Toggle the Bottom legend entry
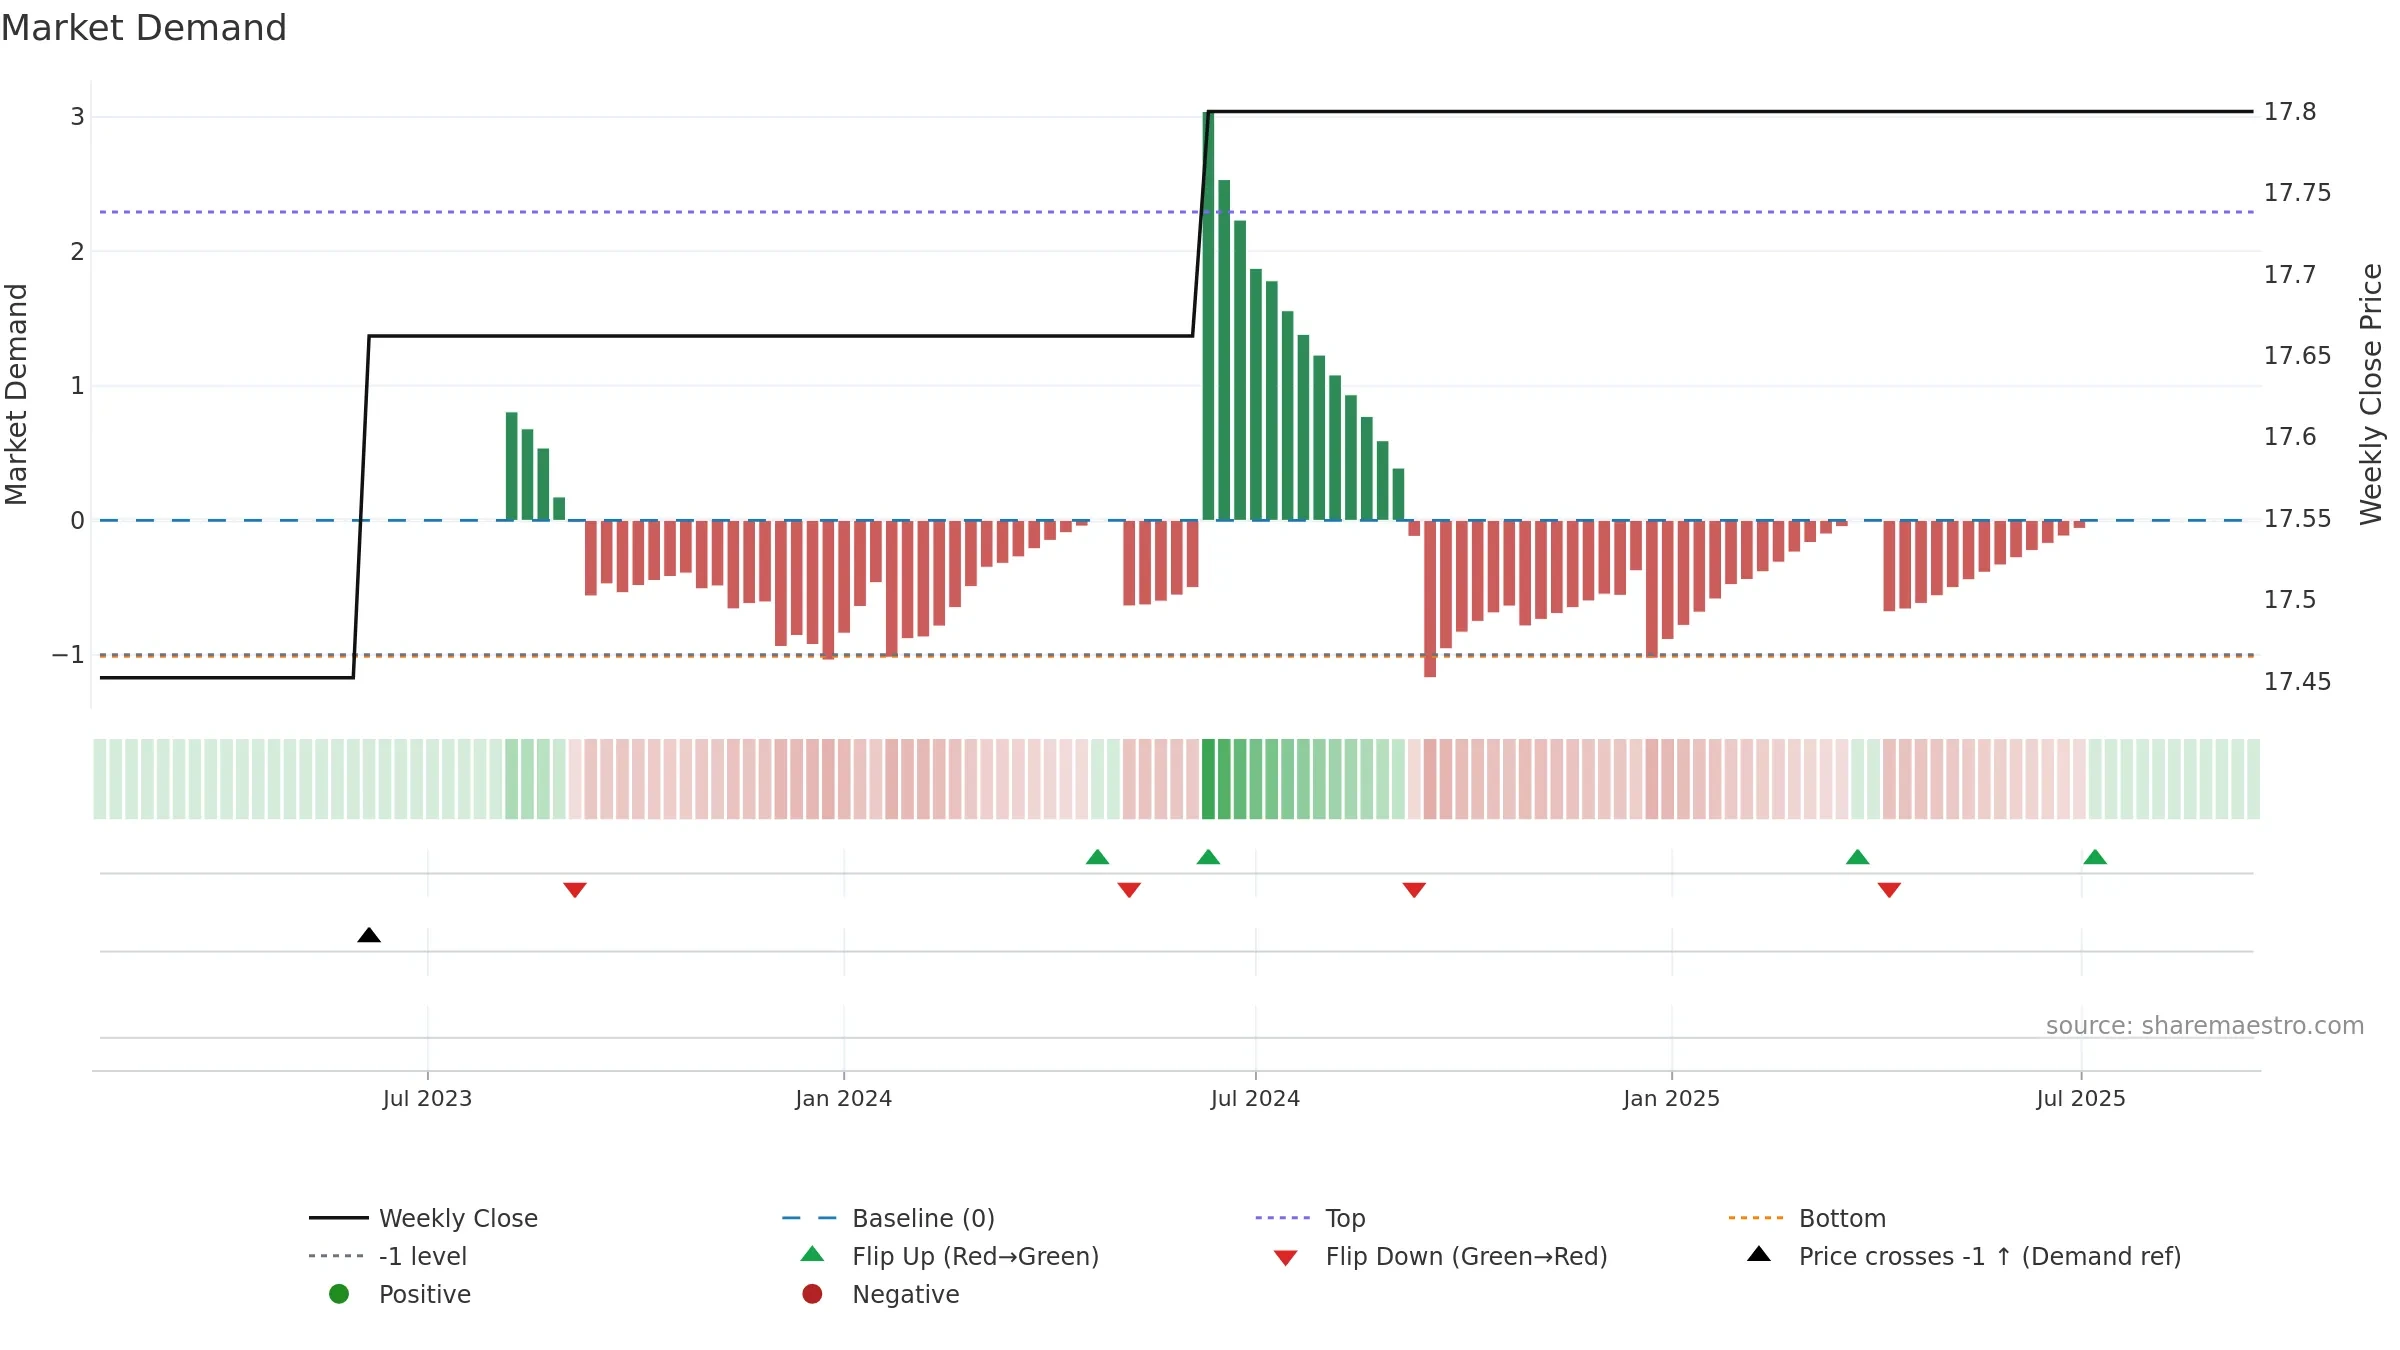This screenshot has height=1350, width=2400. (x=1807, y=1218)
